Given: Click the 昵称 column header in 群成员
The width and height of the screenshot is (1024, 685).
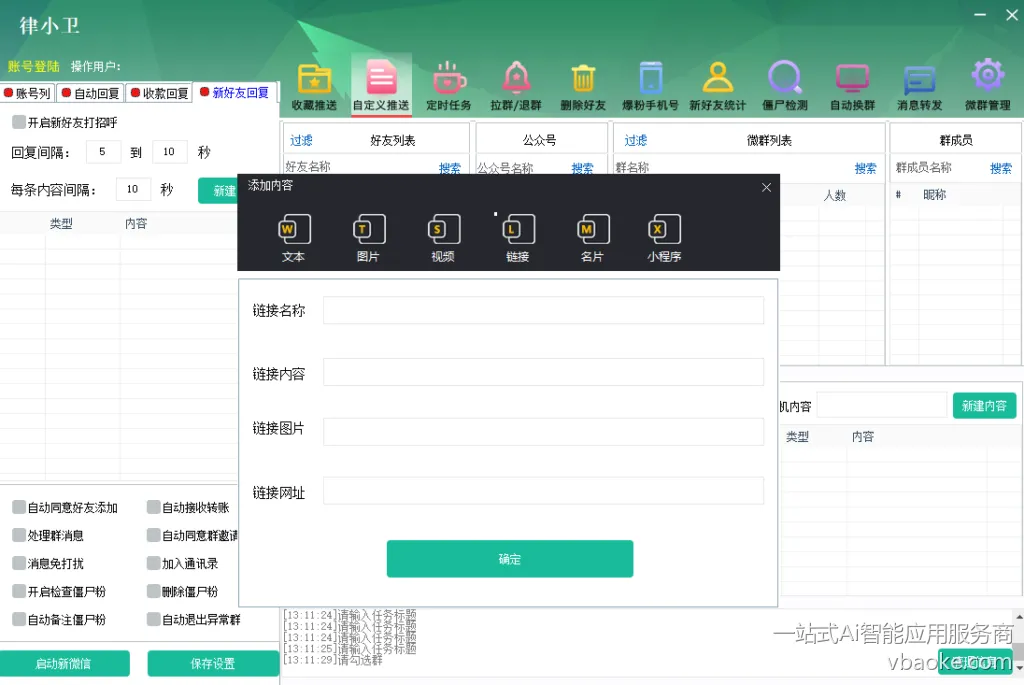Looking at the screenshot, I should [935, 195].
